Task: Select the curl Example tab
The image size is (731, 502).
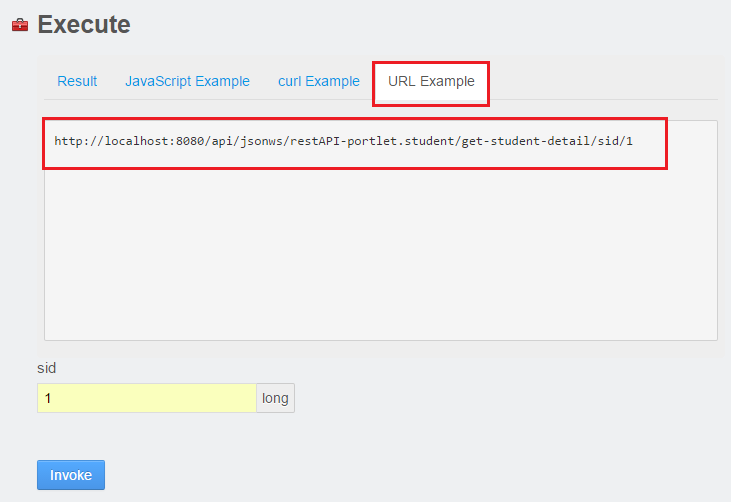Action: pos(319,81)
